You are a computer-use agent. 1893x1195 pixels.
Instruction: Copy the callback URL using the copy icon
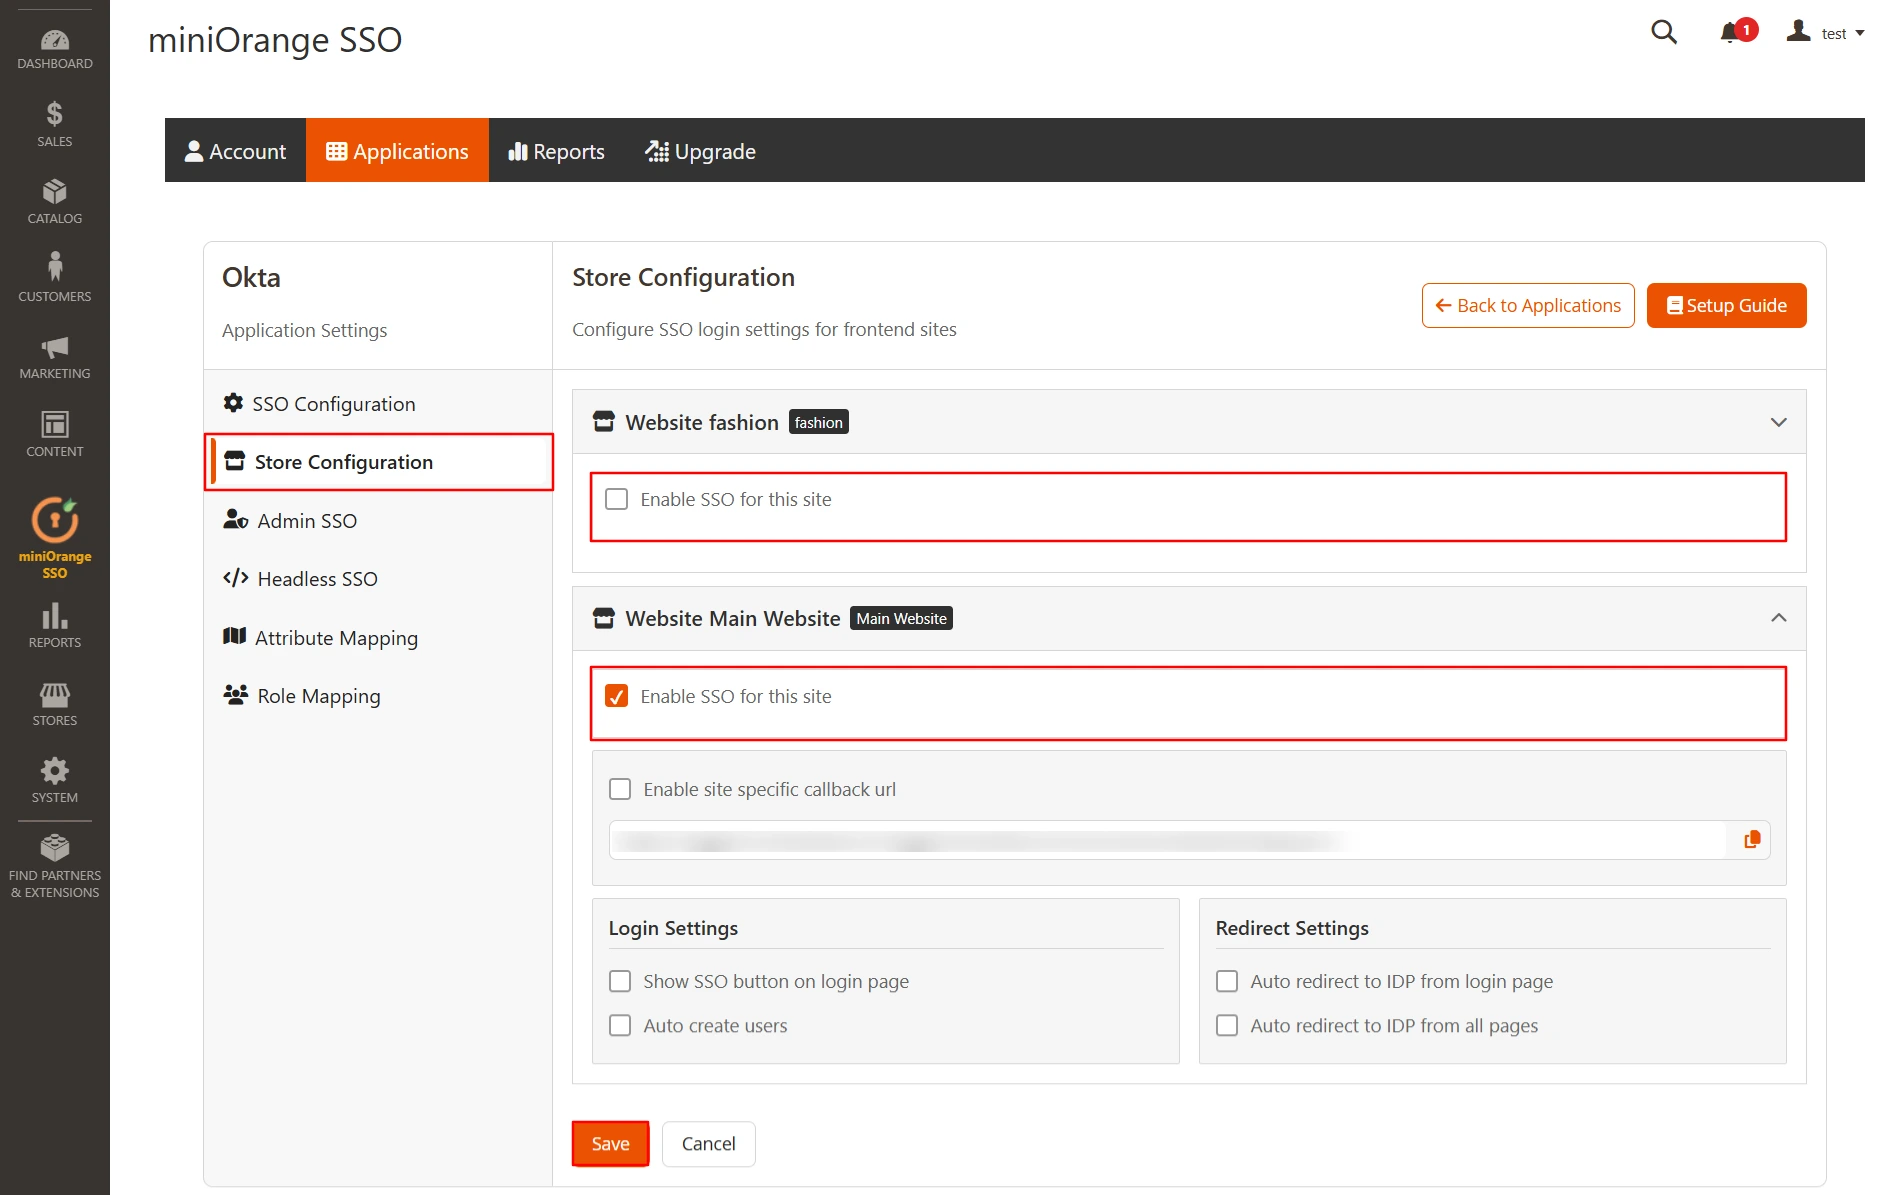click(1751, 840)
